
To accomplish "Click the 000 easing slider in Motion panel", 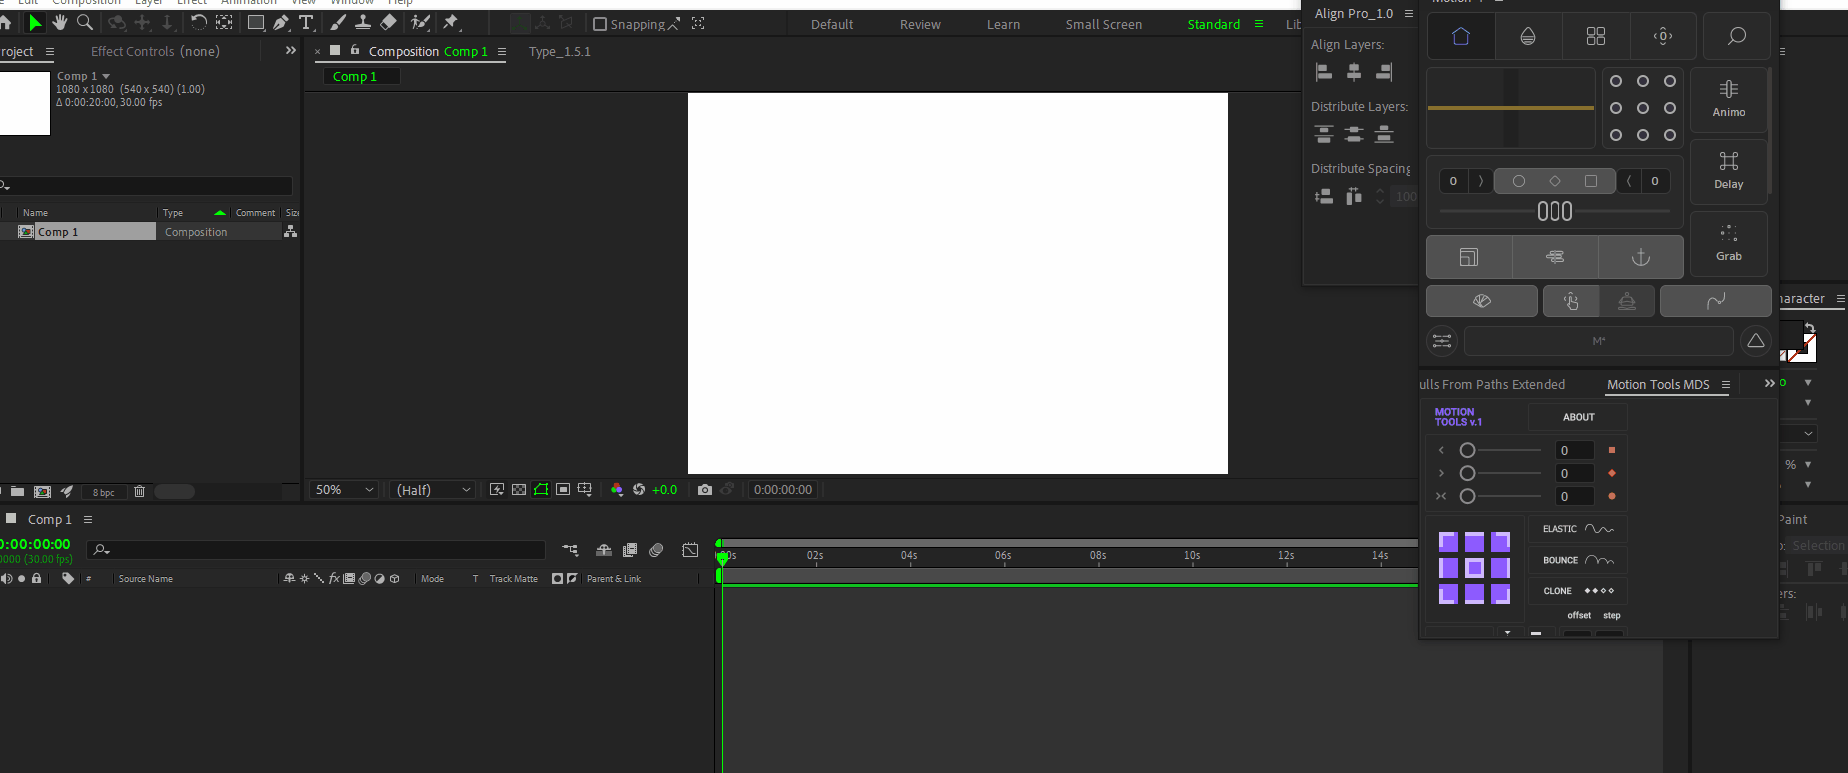I will (x=1555, y=211).
